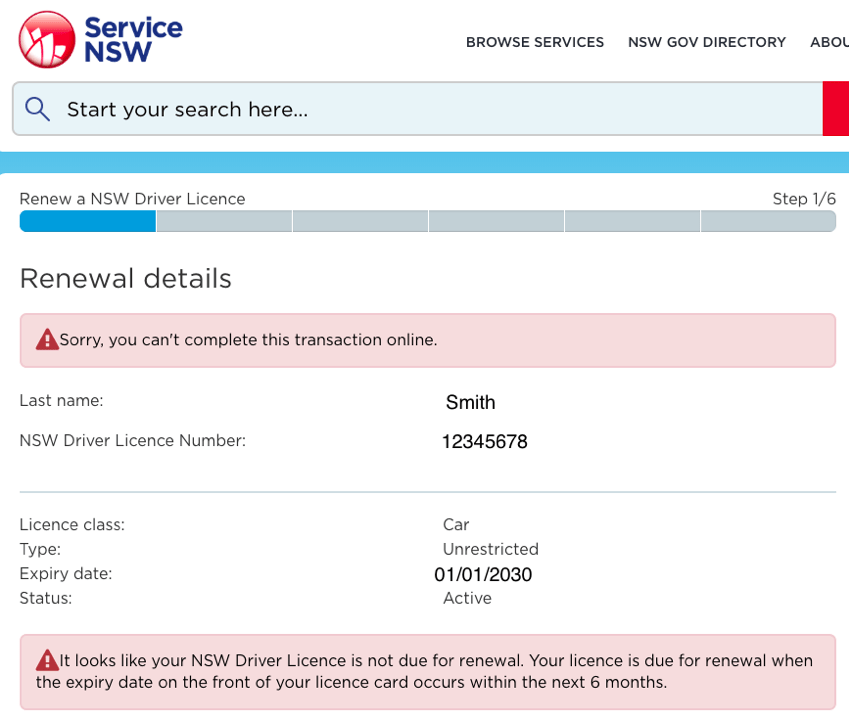Open the Browse Services menu
The width and height of the screenshot is (849, 720).
[535, 42]
